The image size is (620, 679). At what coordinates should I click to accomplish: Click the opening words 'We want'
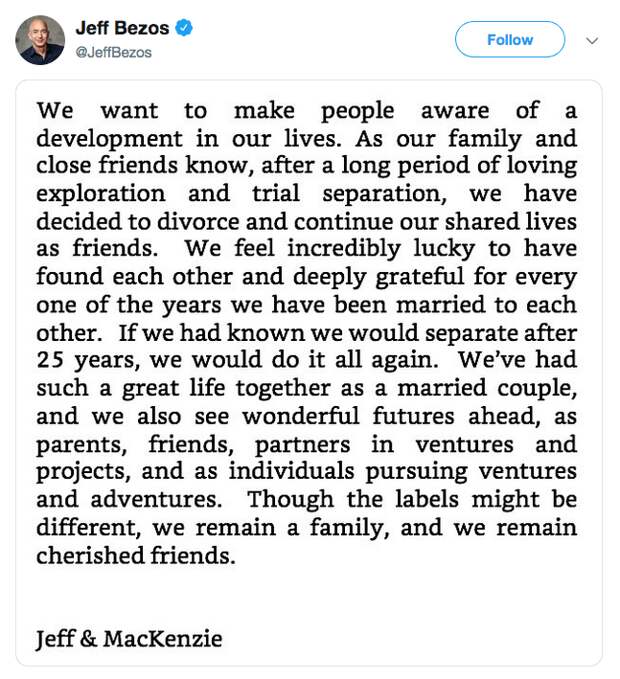[x=97, y=110]
